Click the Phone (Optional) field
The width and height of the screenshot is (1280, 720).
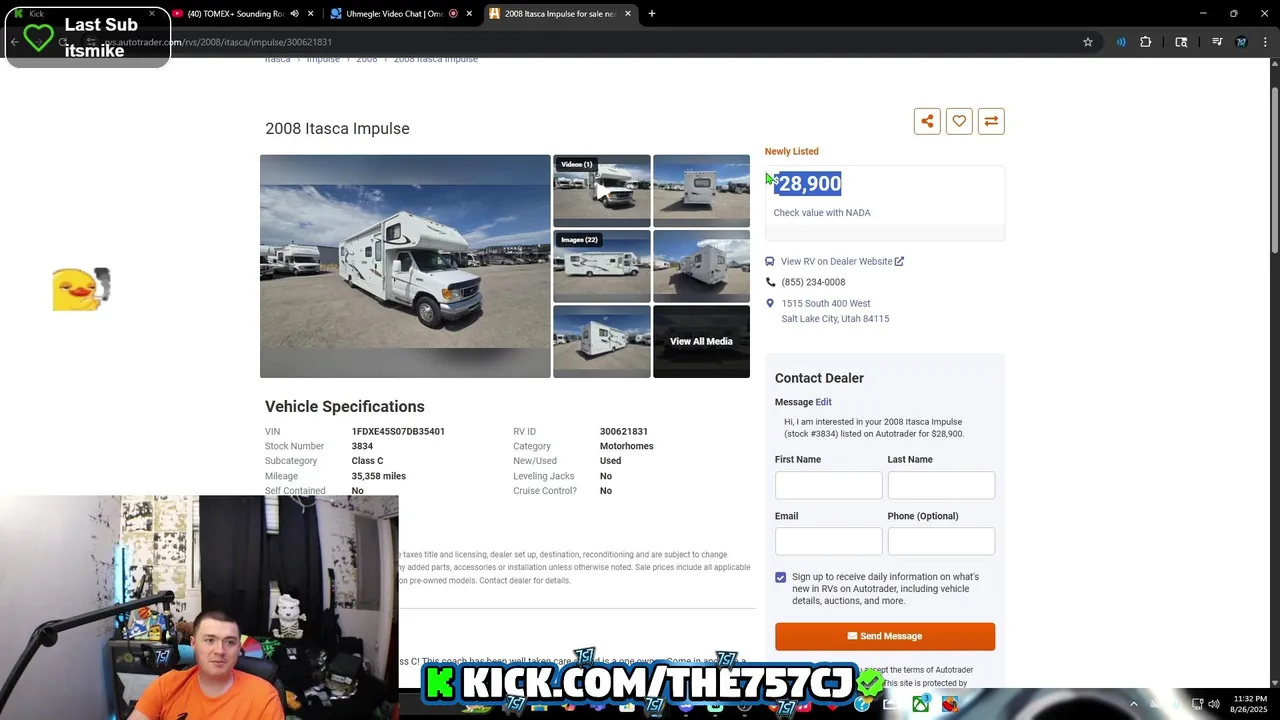(941, 541)
